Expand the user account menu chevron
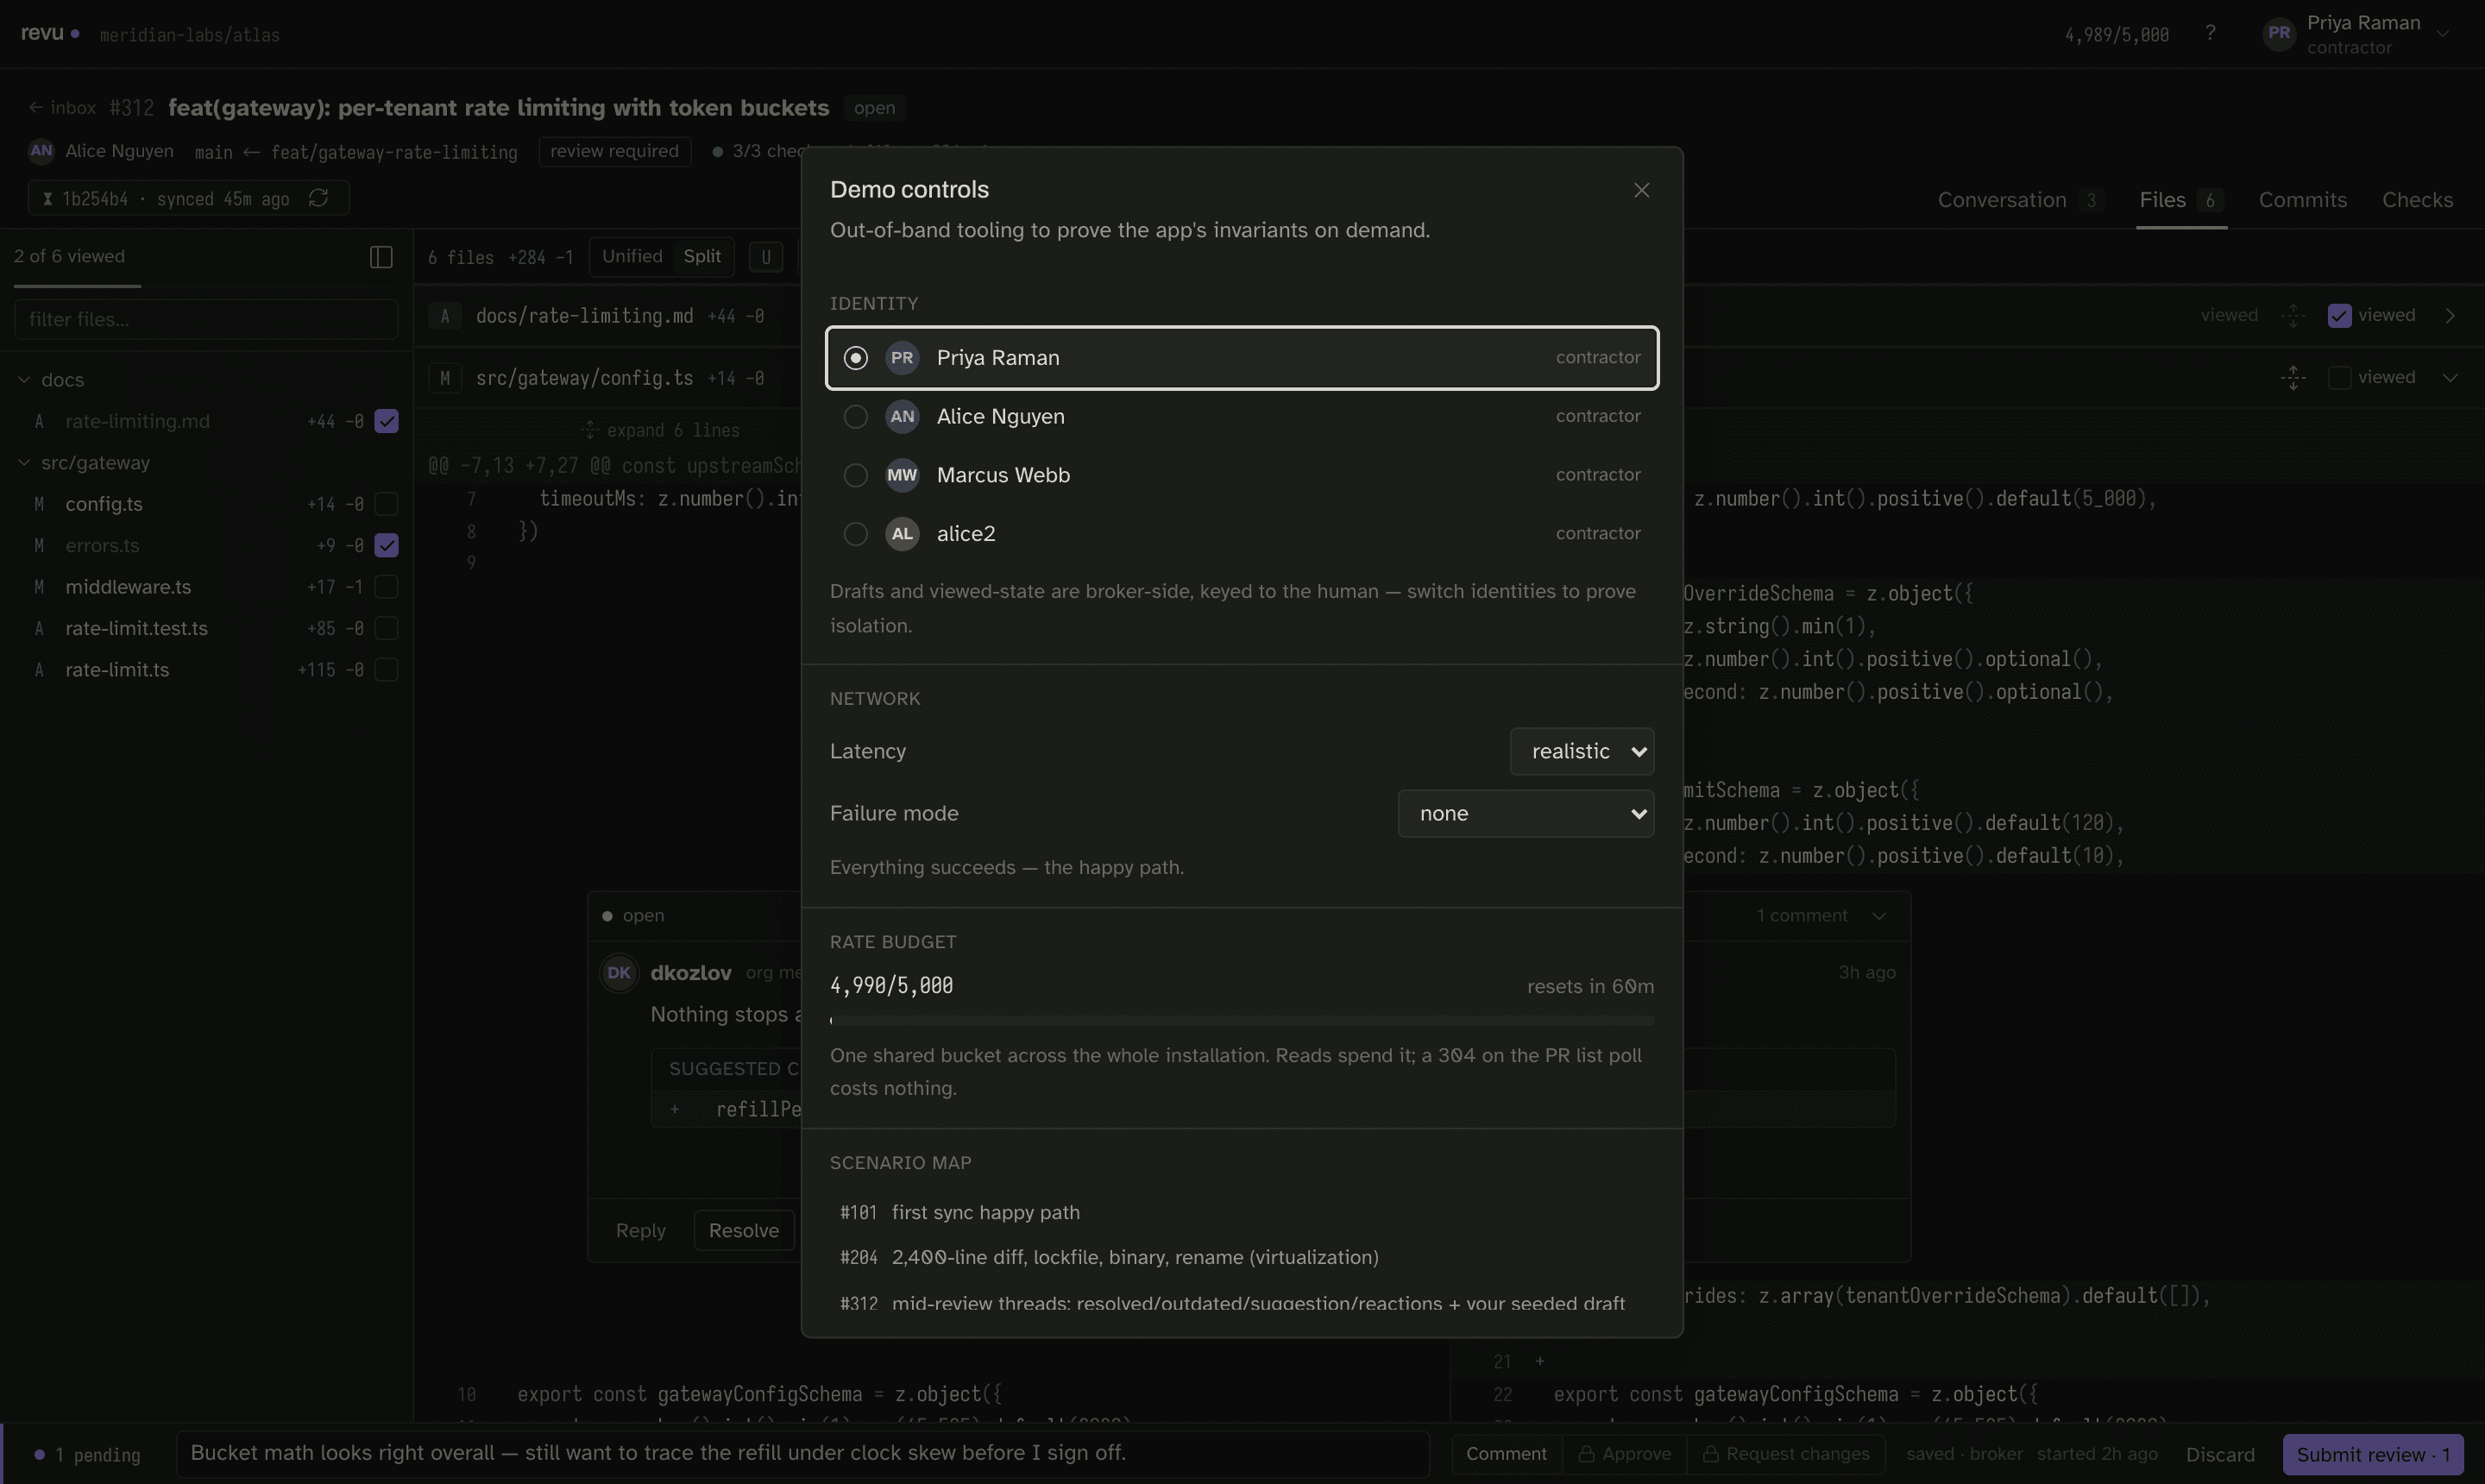Image resolution: width=2485 pixels, height=1484 pixels. (2443, 33)
